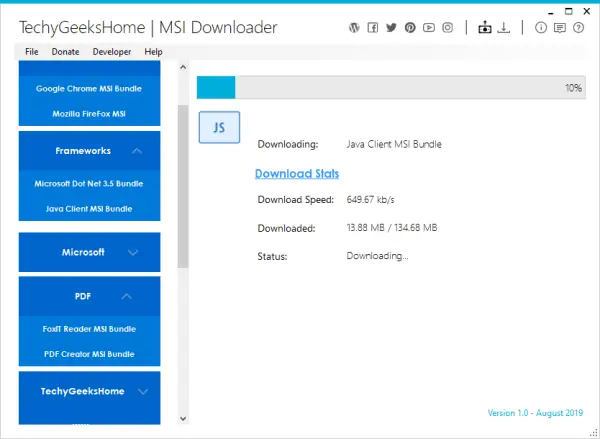Viewport: 600px width, 439px height.
Task: Open the YouTube channel icon
Action: [x=429, y=28]
